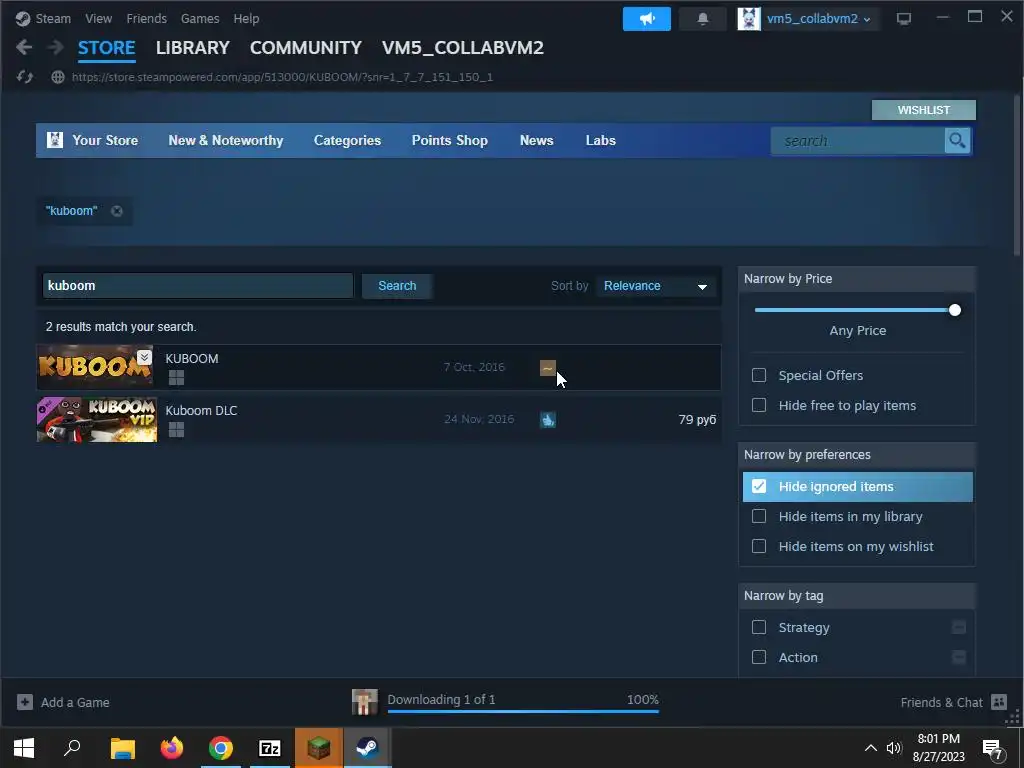
Task: Open the Kuboom DLC thumbnail
Action: 97,420
